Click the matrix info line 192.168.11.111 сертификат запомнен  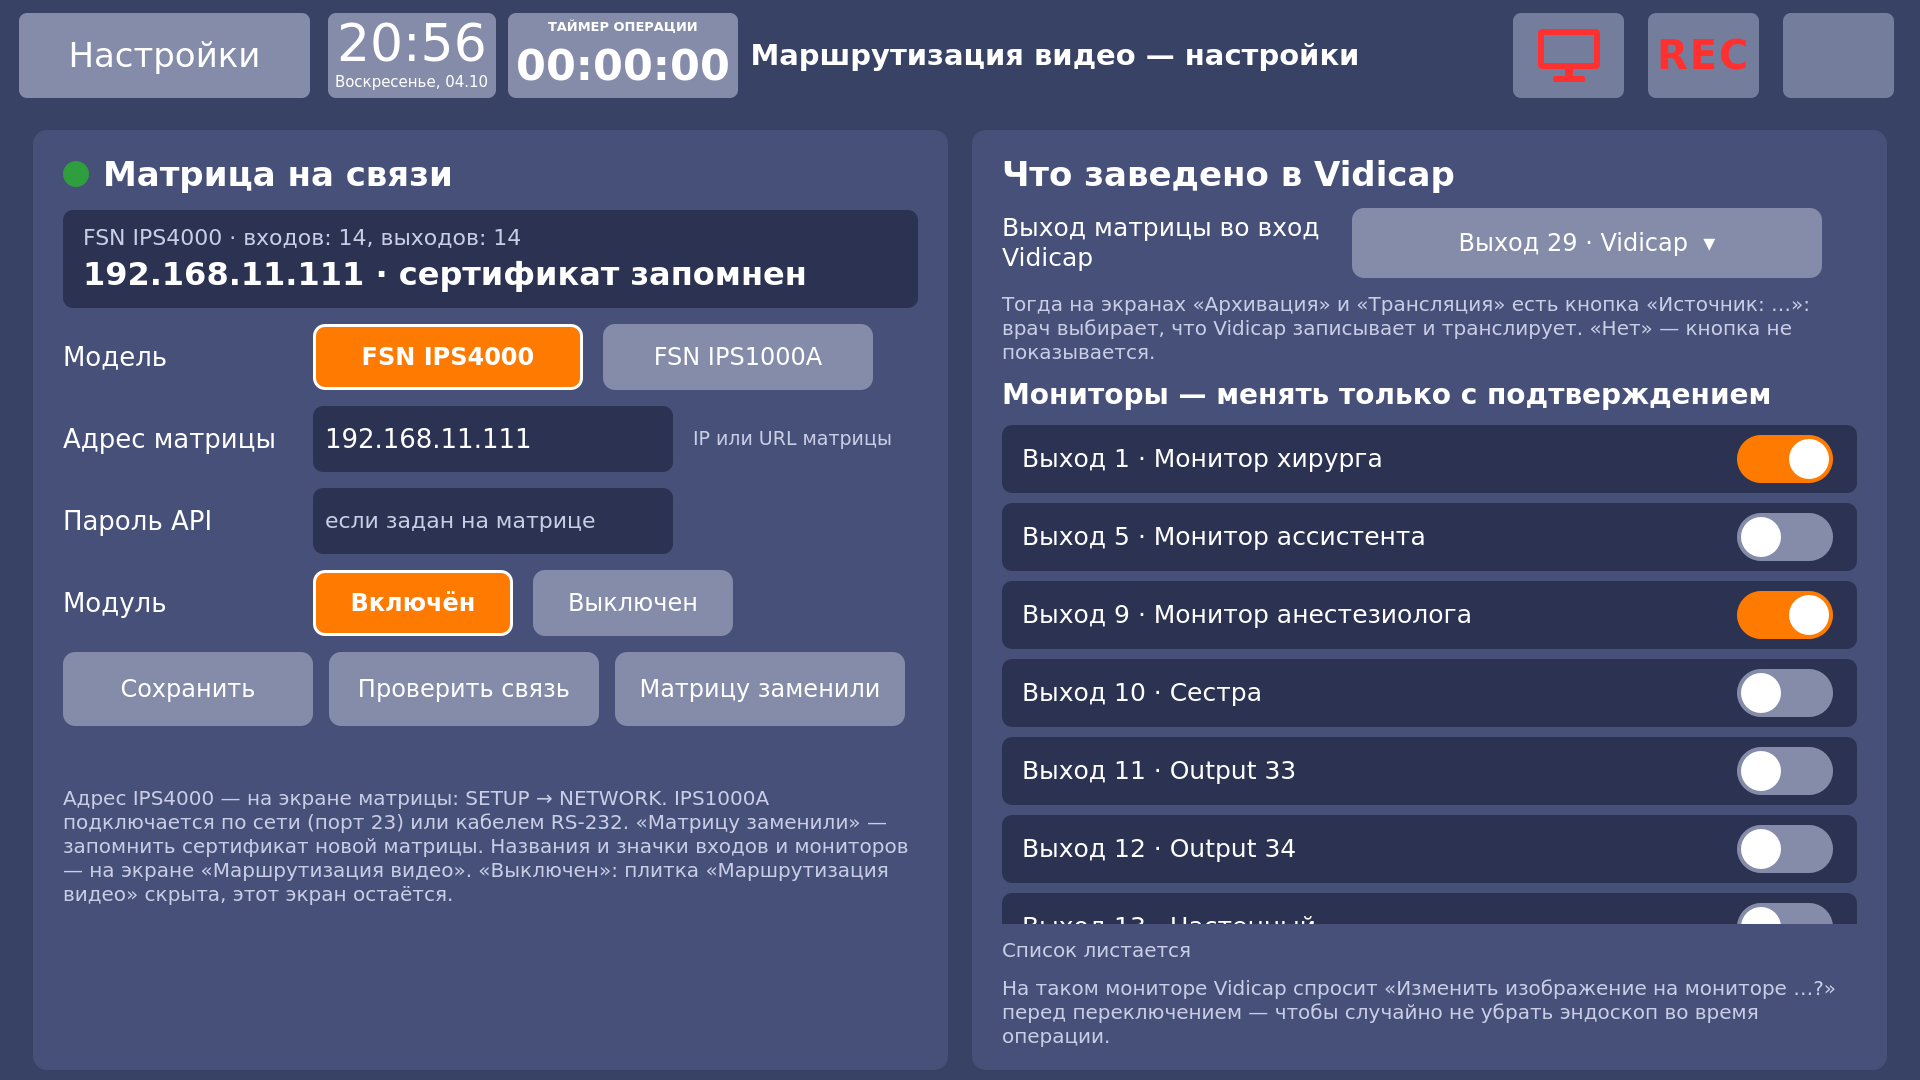[x=445, y=274]
